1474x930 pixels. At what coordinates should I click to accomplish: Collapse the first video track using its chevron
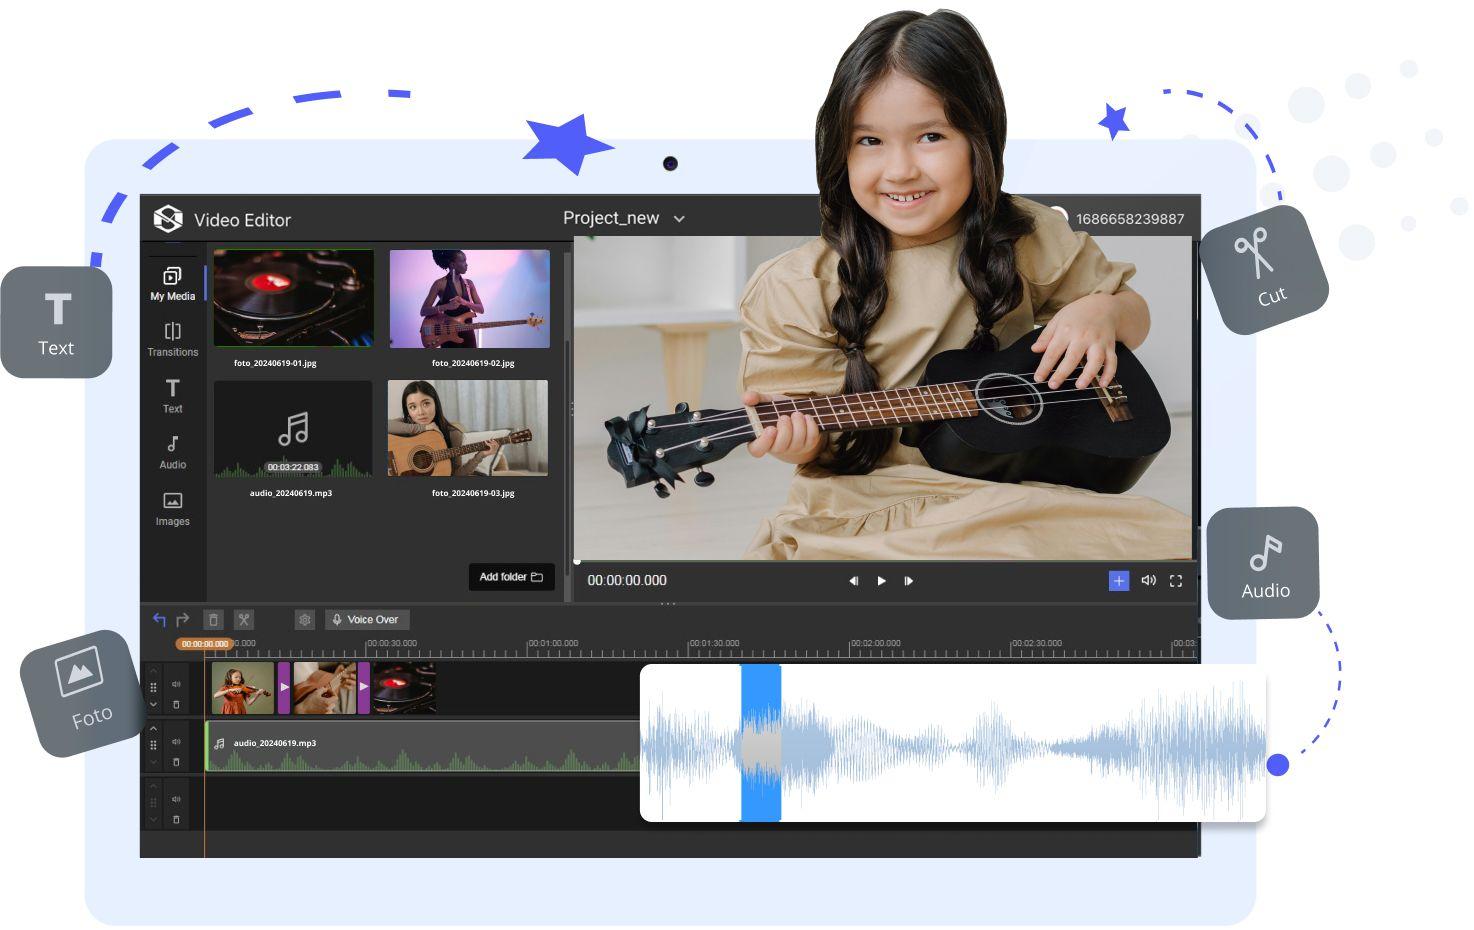click(x=154, y=705)
